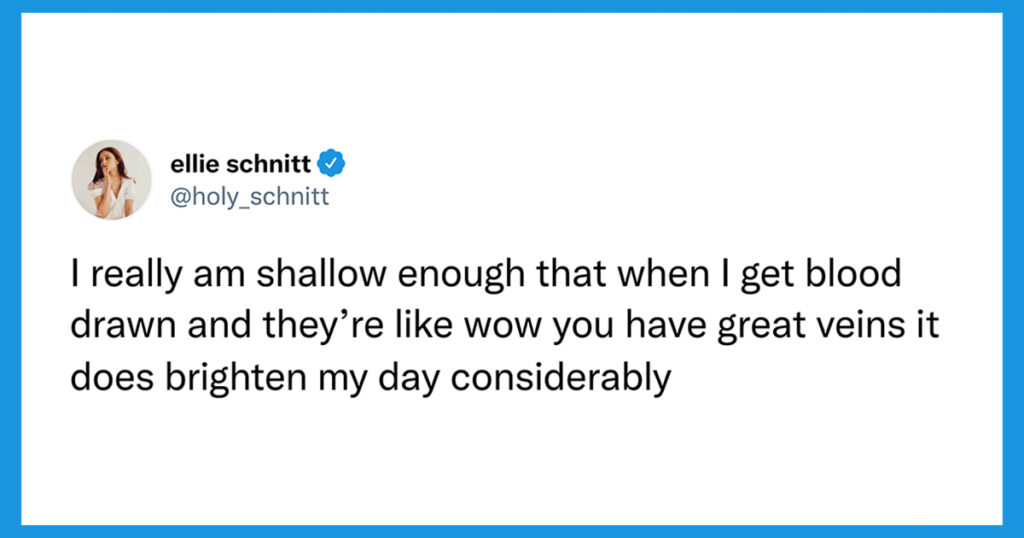Screen dimensions: 1024x538
Task: Click the word "shallow" in the tweet
Action: click(x=322, y=274)
